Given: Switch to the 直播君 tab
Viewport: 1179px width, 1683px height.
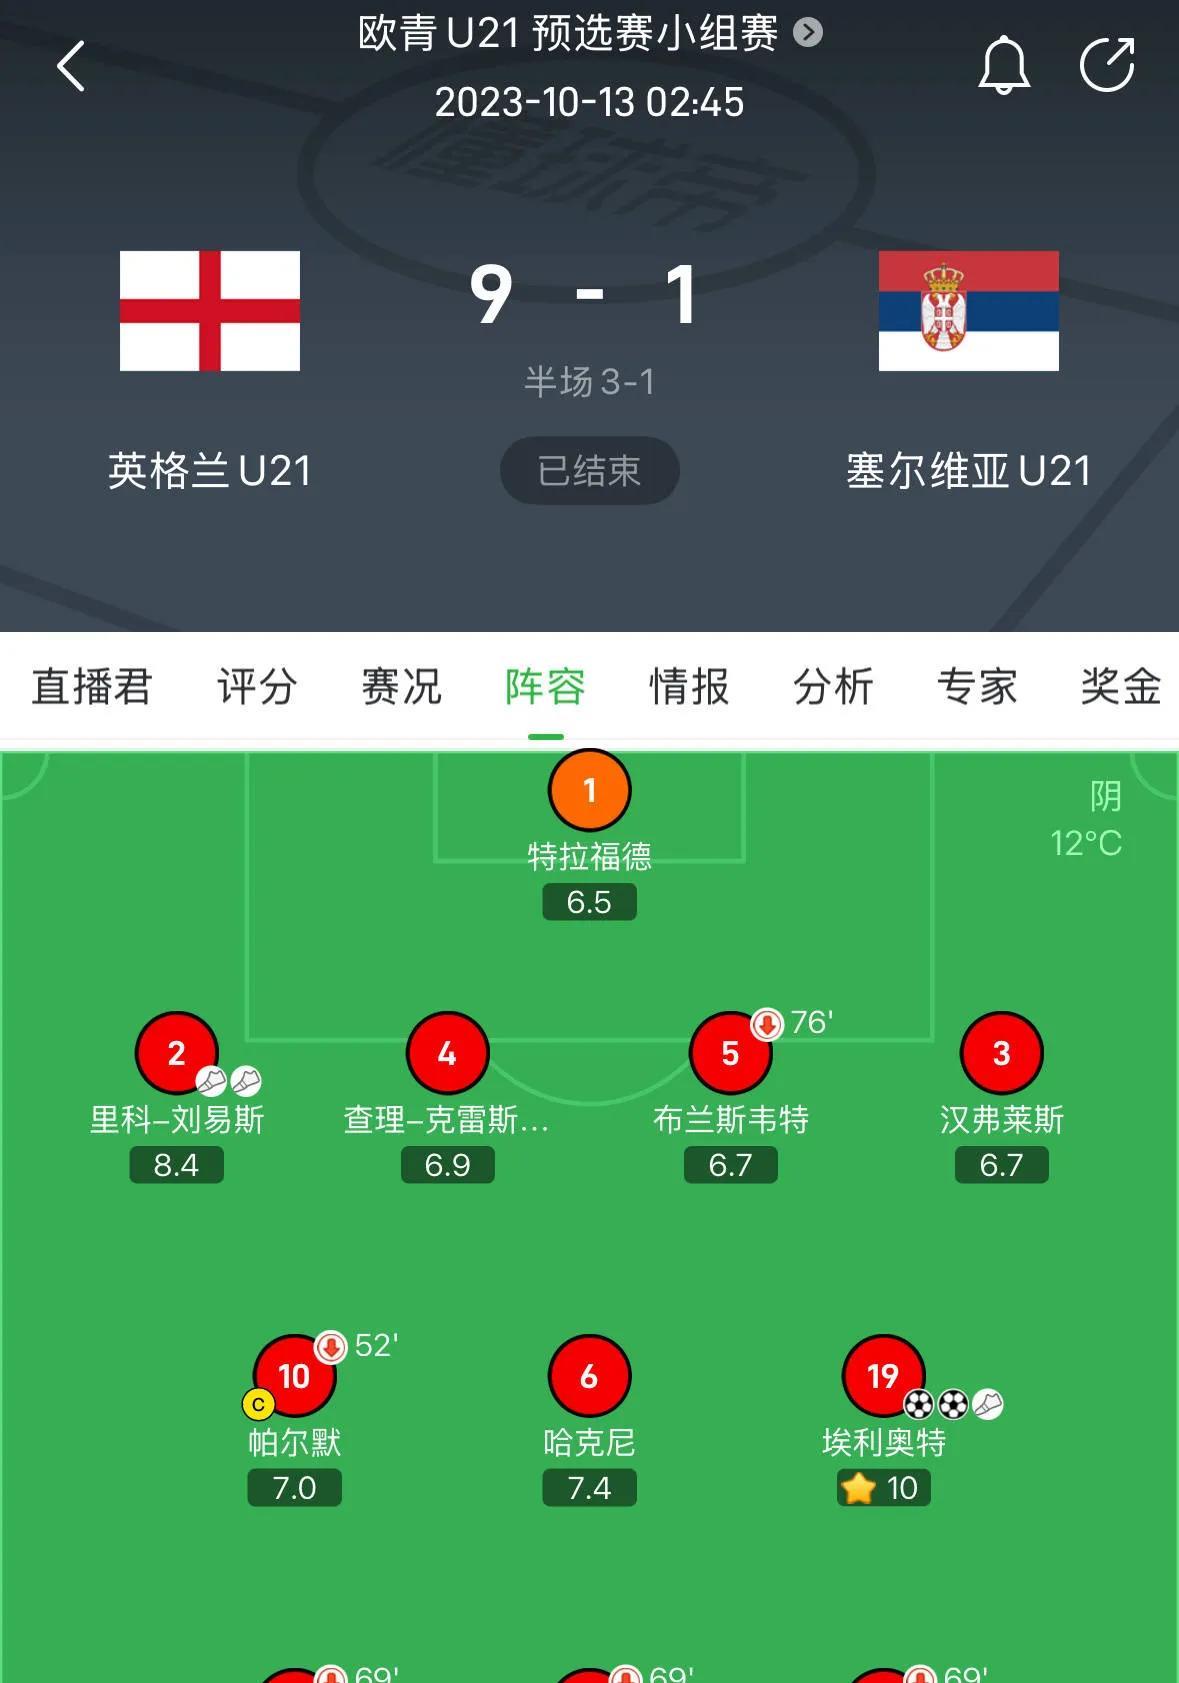Looking at the screenshot, I should 91,687.
